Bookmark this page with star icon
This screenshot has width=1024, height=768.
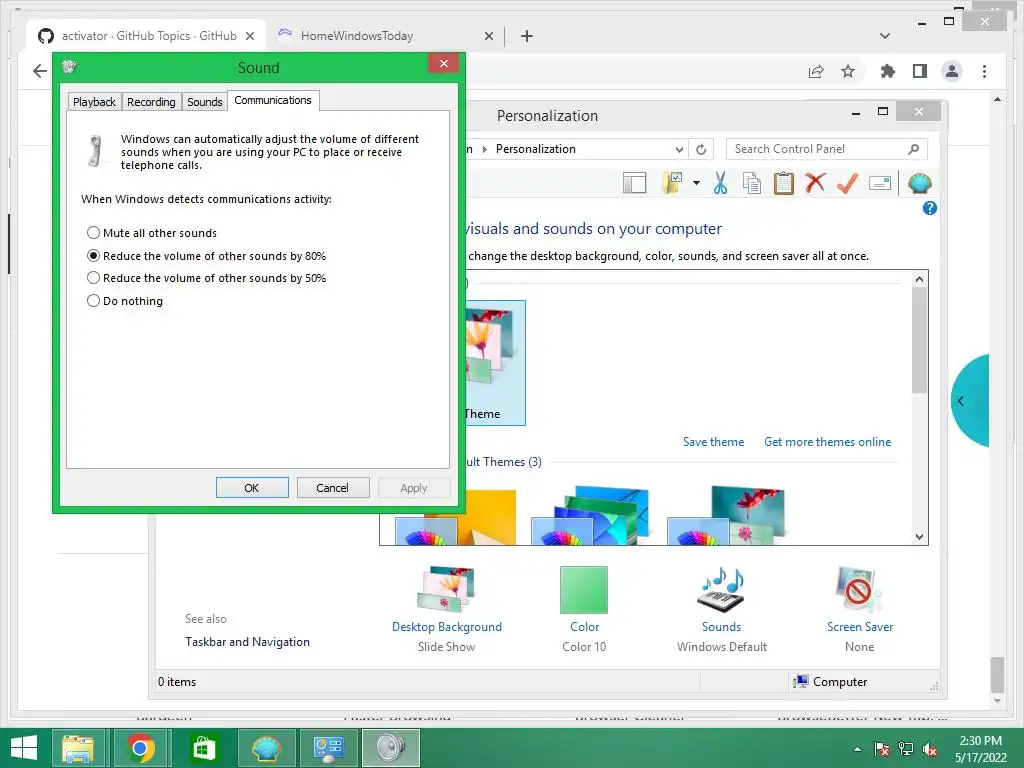click(x=848, y=71)
